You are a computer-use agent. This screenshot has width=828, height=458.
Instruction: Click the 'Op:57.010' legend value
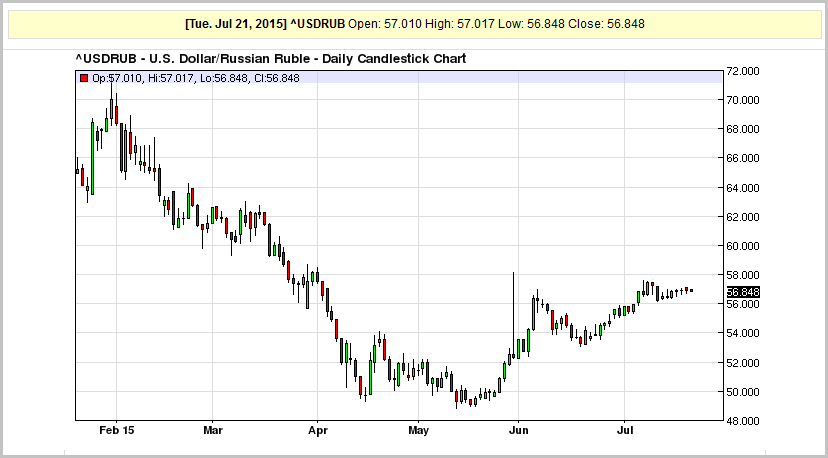click(x=117, y=78)
